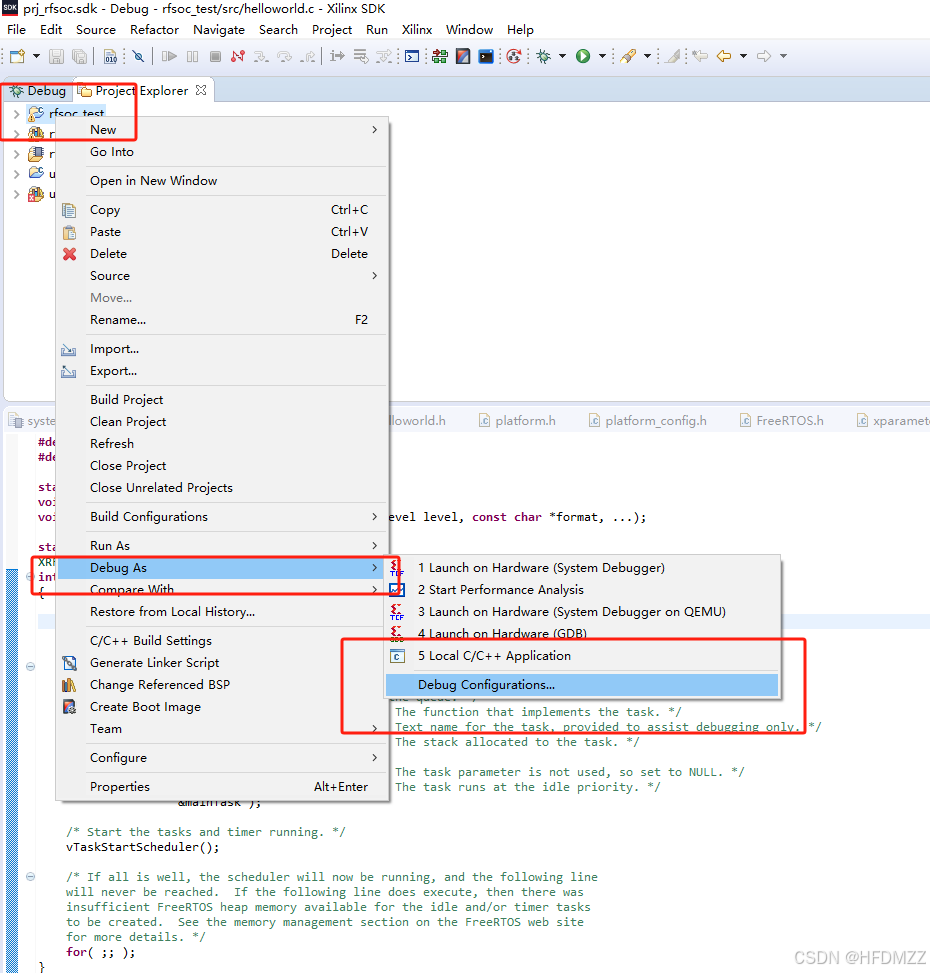
Task: Click the Step Return icon
Action: pyautogui.click(x=307, y=56)
